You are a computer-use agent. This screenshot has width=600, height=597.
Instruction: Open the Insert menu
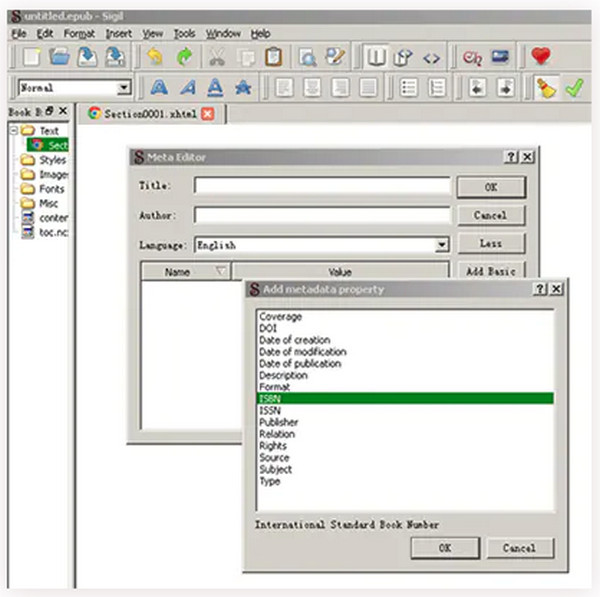(x=119, y=34)
